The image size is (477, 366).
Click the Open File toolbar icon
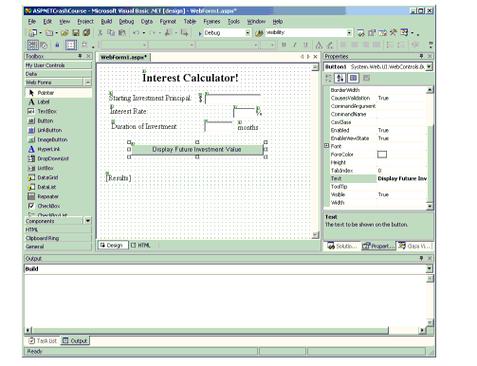[x=64, y=33]
